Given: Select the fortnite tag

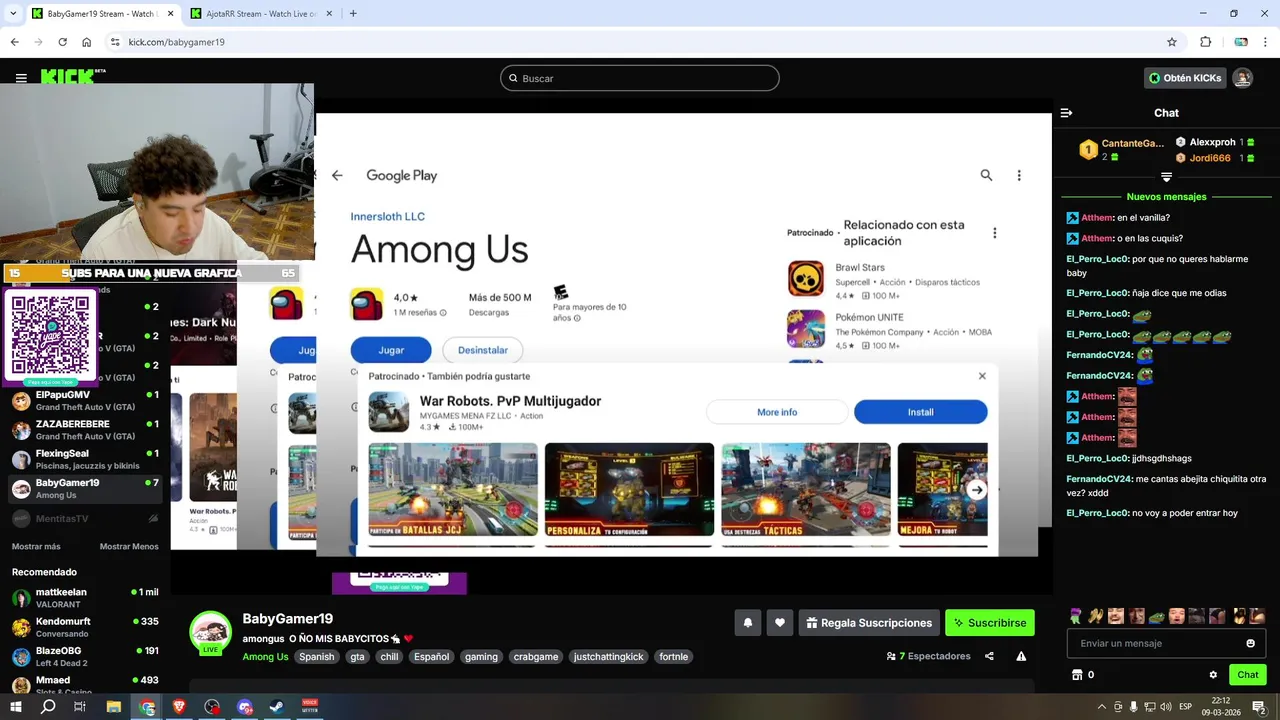Looking at the screenshot, I should pos(674,657).
